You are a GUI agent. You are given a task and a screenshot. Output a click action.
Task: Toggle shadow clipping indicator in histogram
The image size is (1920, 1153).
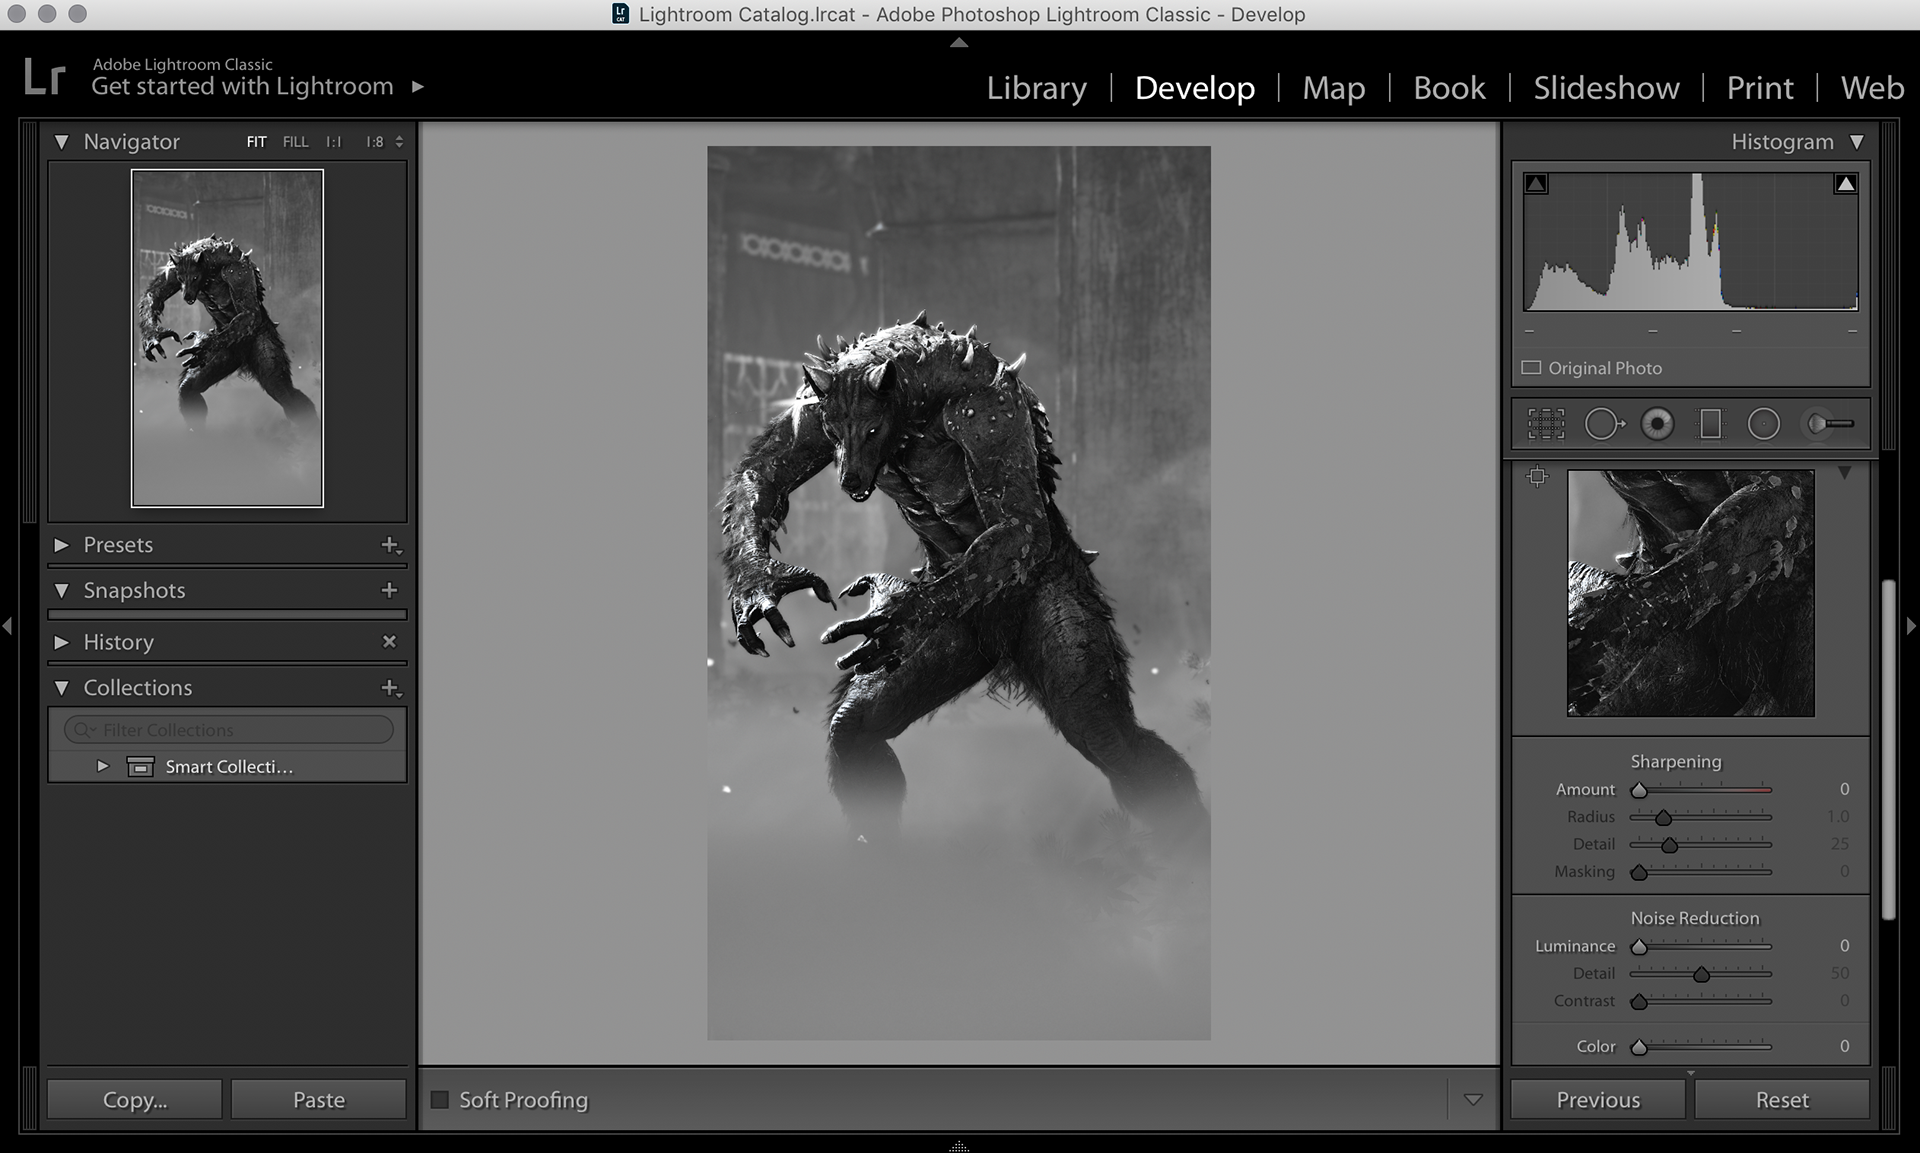coord(1536,184)
